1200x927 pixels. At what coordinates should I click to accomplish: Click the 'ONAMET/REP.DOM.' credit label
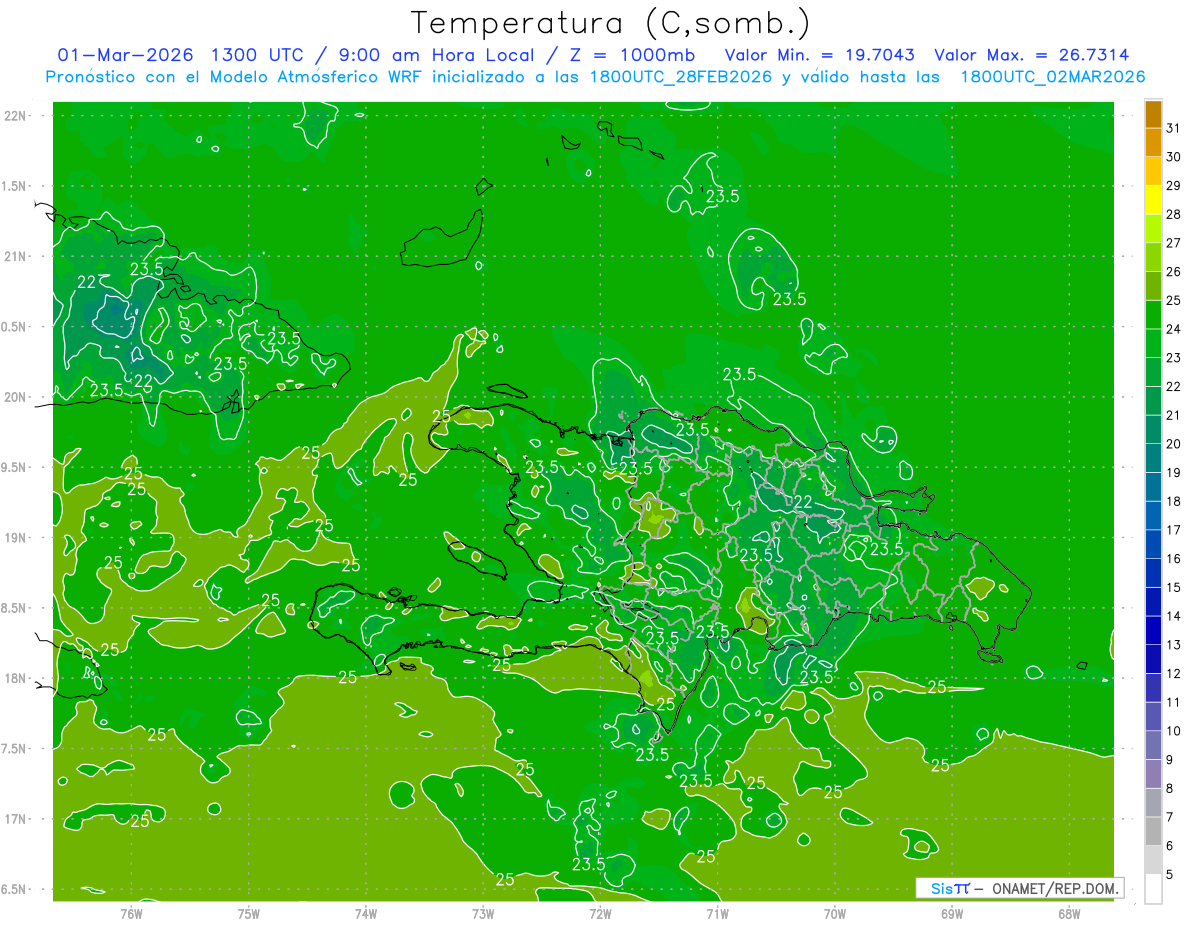1053,888
